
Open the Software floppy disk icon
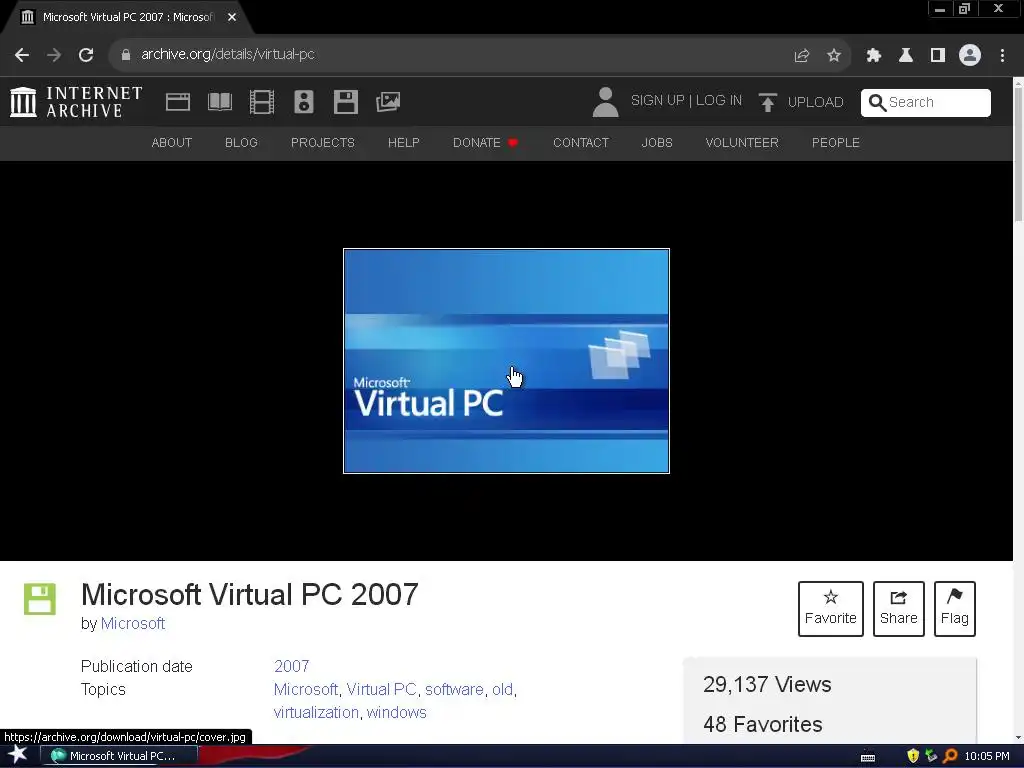point(345,102)
